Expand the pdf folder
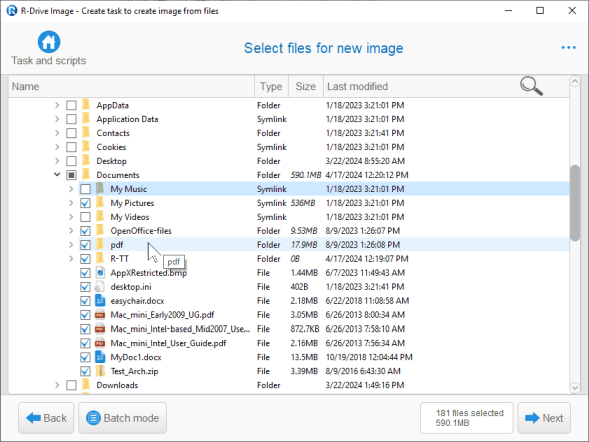The width and height of the screenshot is (589, 442). pyautogui.click(x=71, y=245)
